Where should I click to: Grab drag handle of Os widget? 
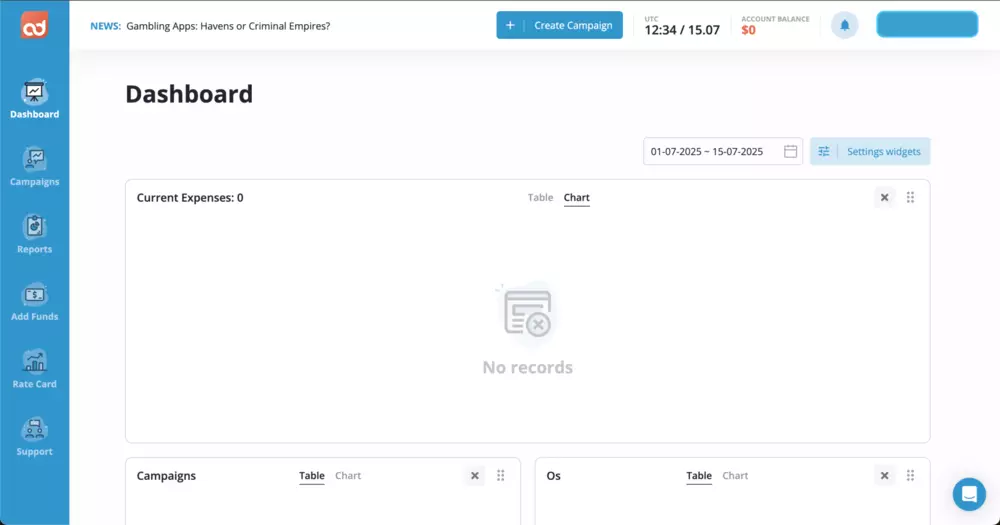[x=911, y=476]
